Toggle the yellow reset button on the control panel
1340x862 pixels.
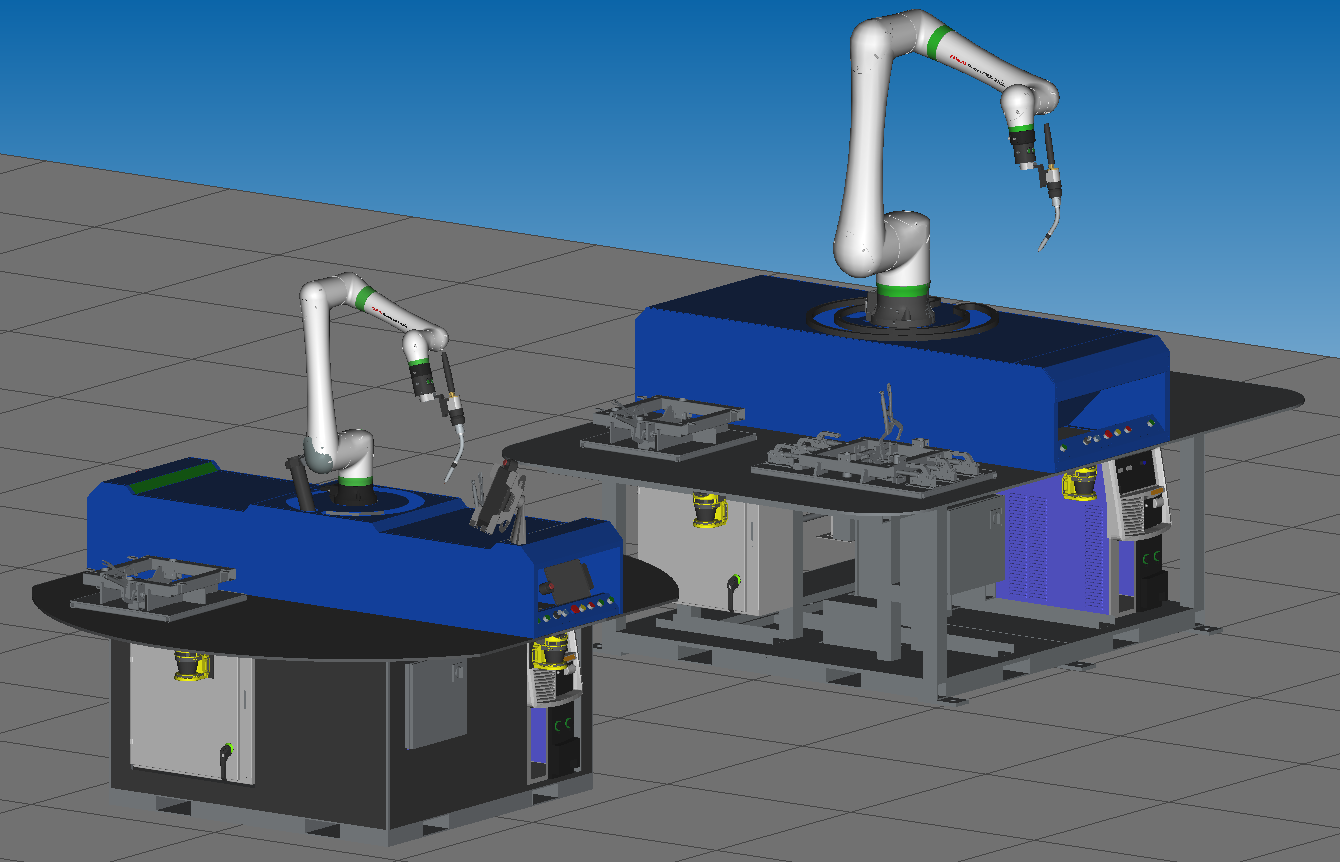(x=582, y=609)
